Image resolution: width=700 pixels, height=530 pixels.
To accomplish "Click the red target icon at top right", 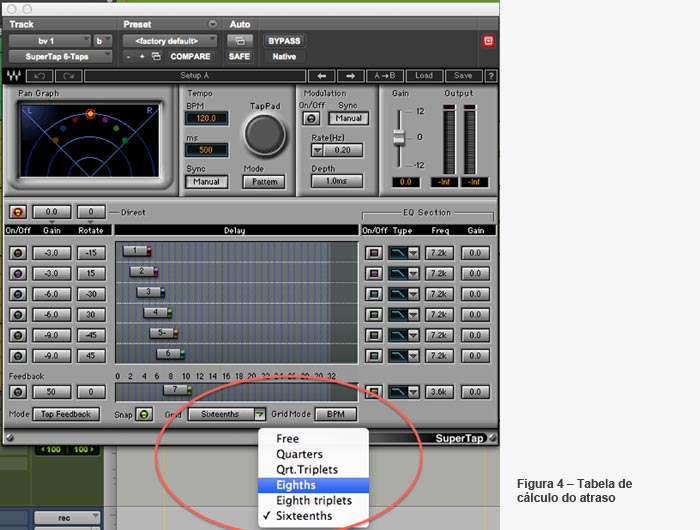I will (488, 41).
